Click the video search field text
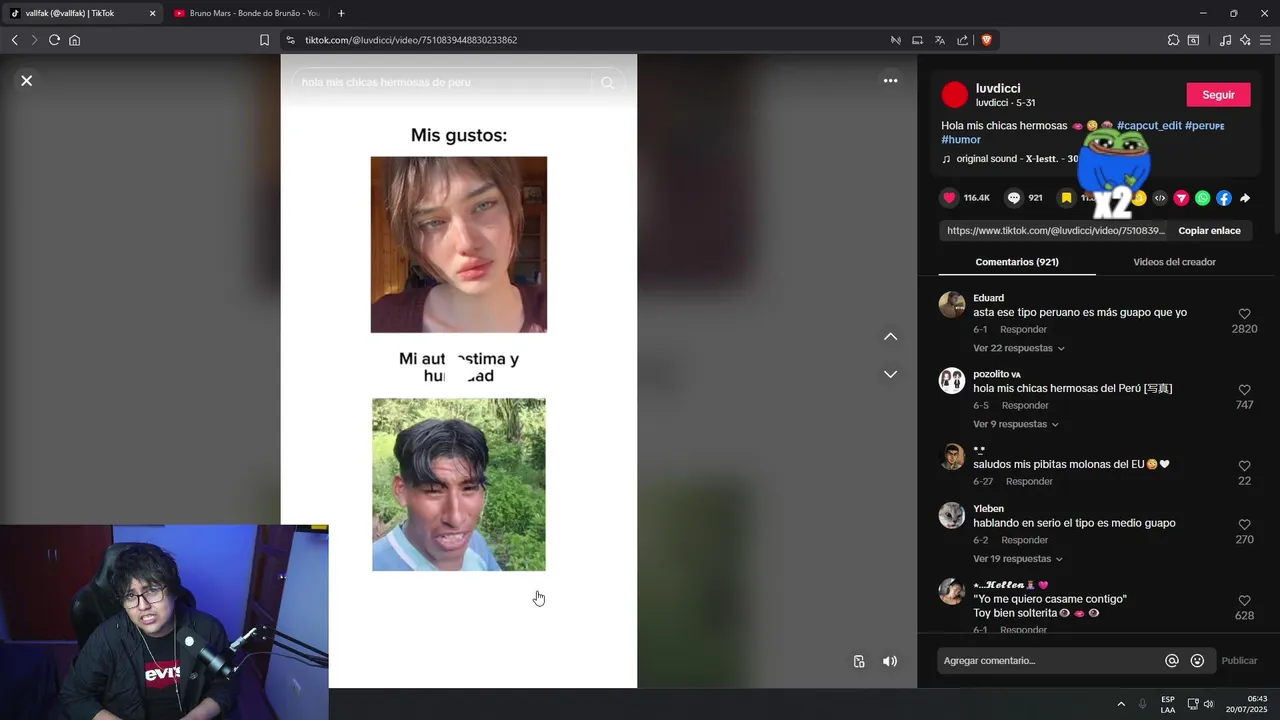The image size is (1280, 720). [x=386, y=82]
